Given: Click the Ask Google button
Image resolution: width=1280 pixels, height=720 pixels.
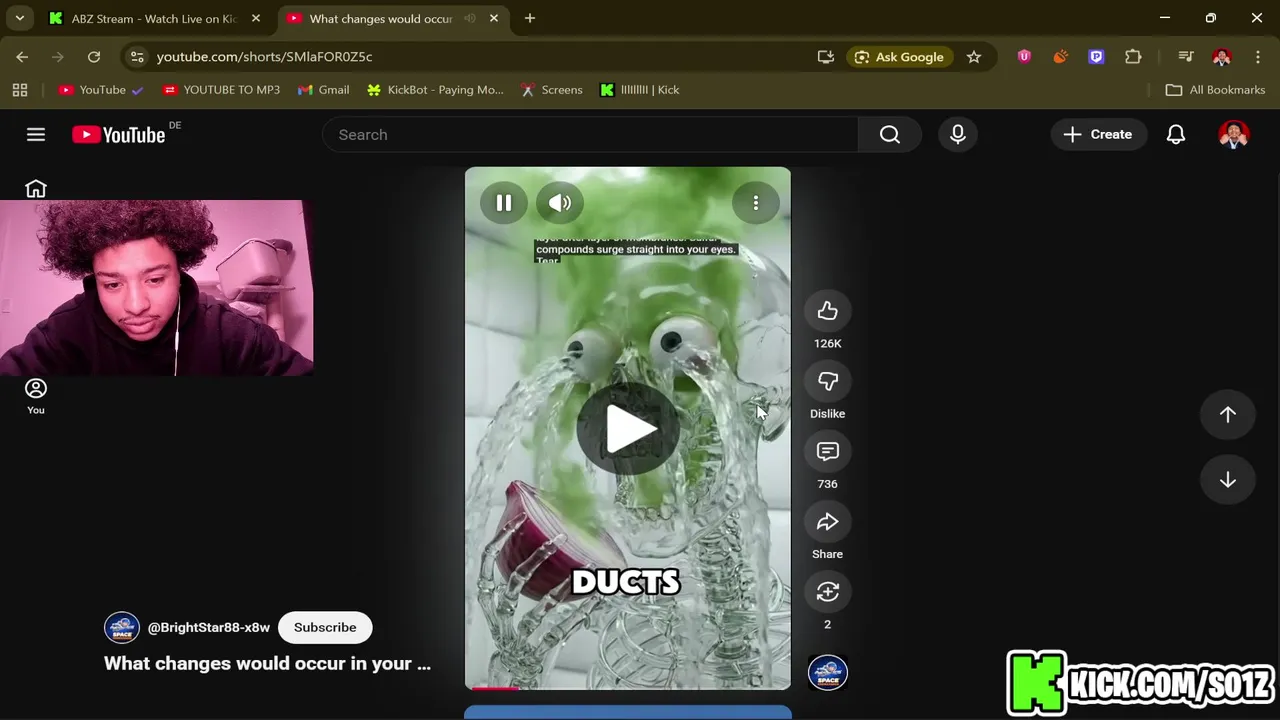Looking at the screenshot, I should [900, 57].
